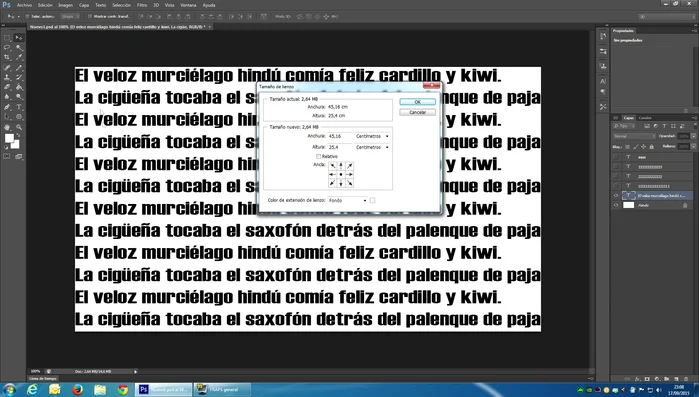Viewport: 699px width, 397px height.
Task: Swap foreground and background colors
Action: 17,135
